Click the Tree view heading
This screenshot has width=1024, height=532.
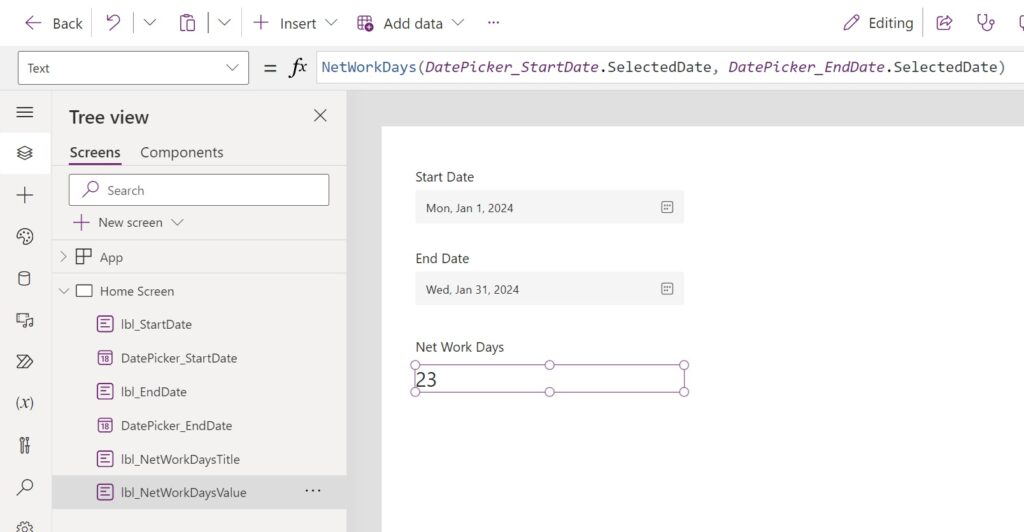[x=109, y=117]
